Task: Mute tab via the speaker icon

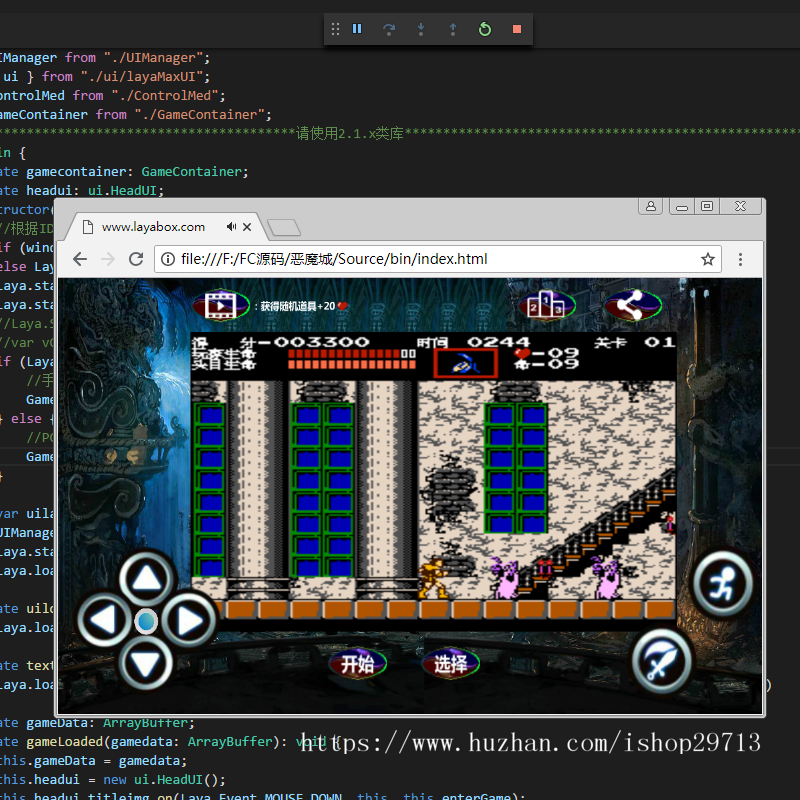Action: [x=232, y=227]
